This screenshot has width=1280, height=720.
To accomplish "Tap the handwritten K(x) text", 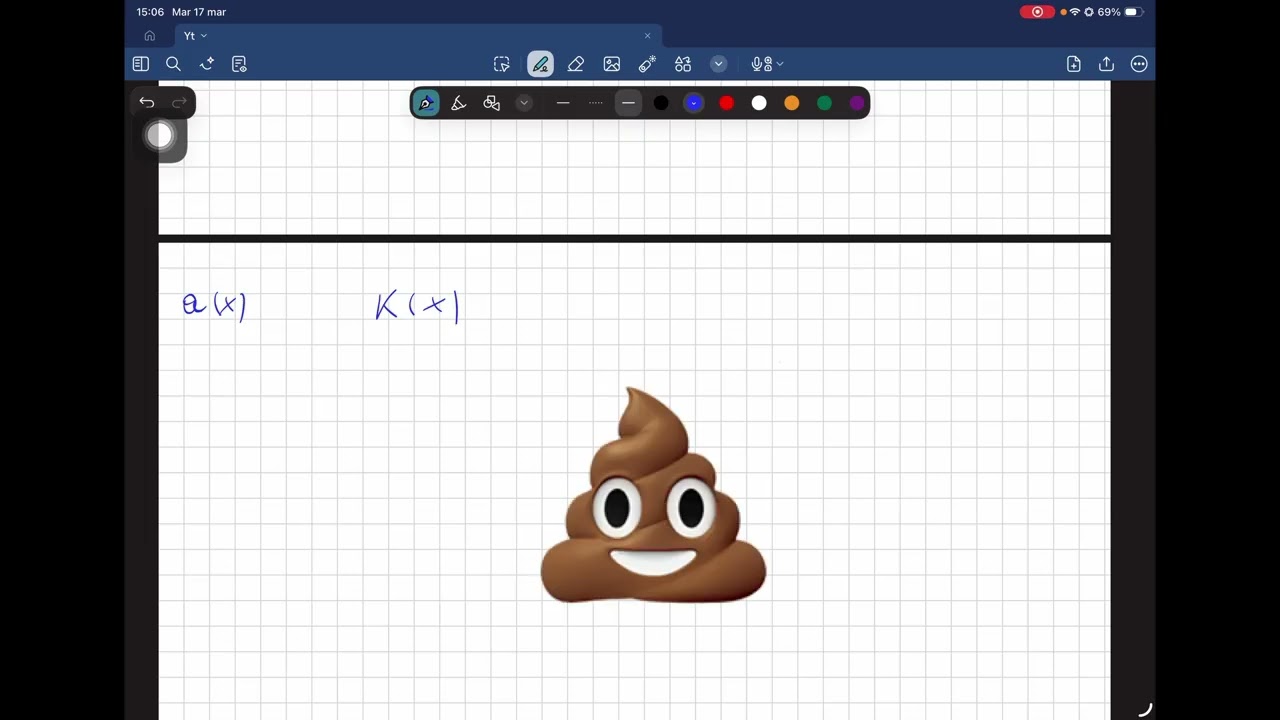I will tap(417, 306).
